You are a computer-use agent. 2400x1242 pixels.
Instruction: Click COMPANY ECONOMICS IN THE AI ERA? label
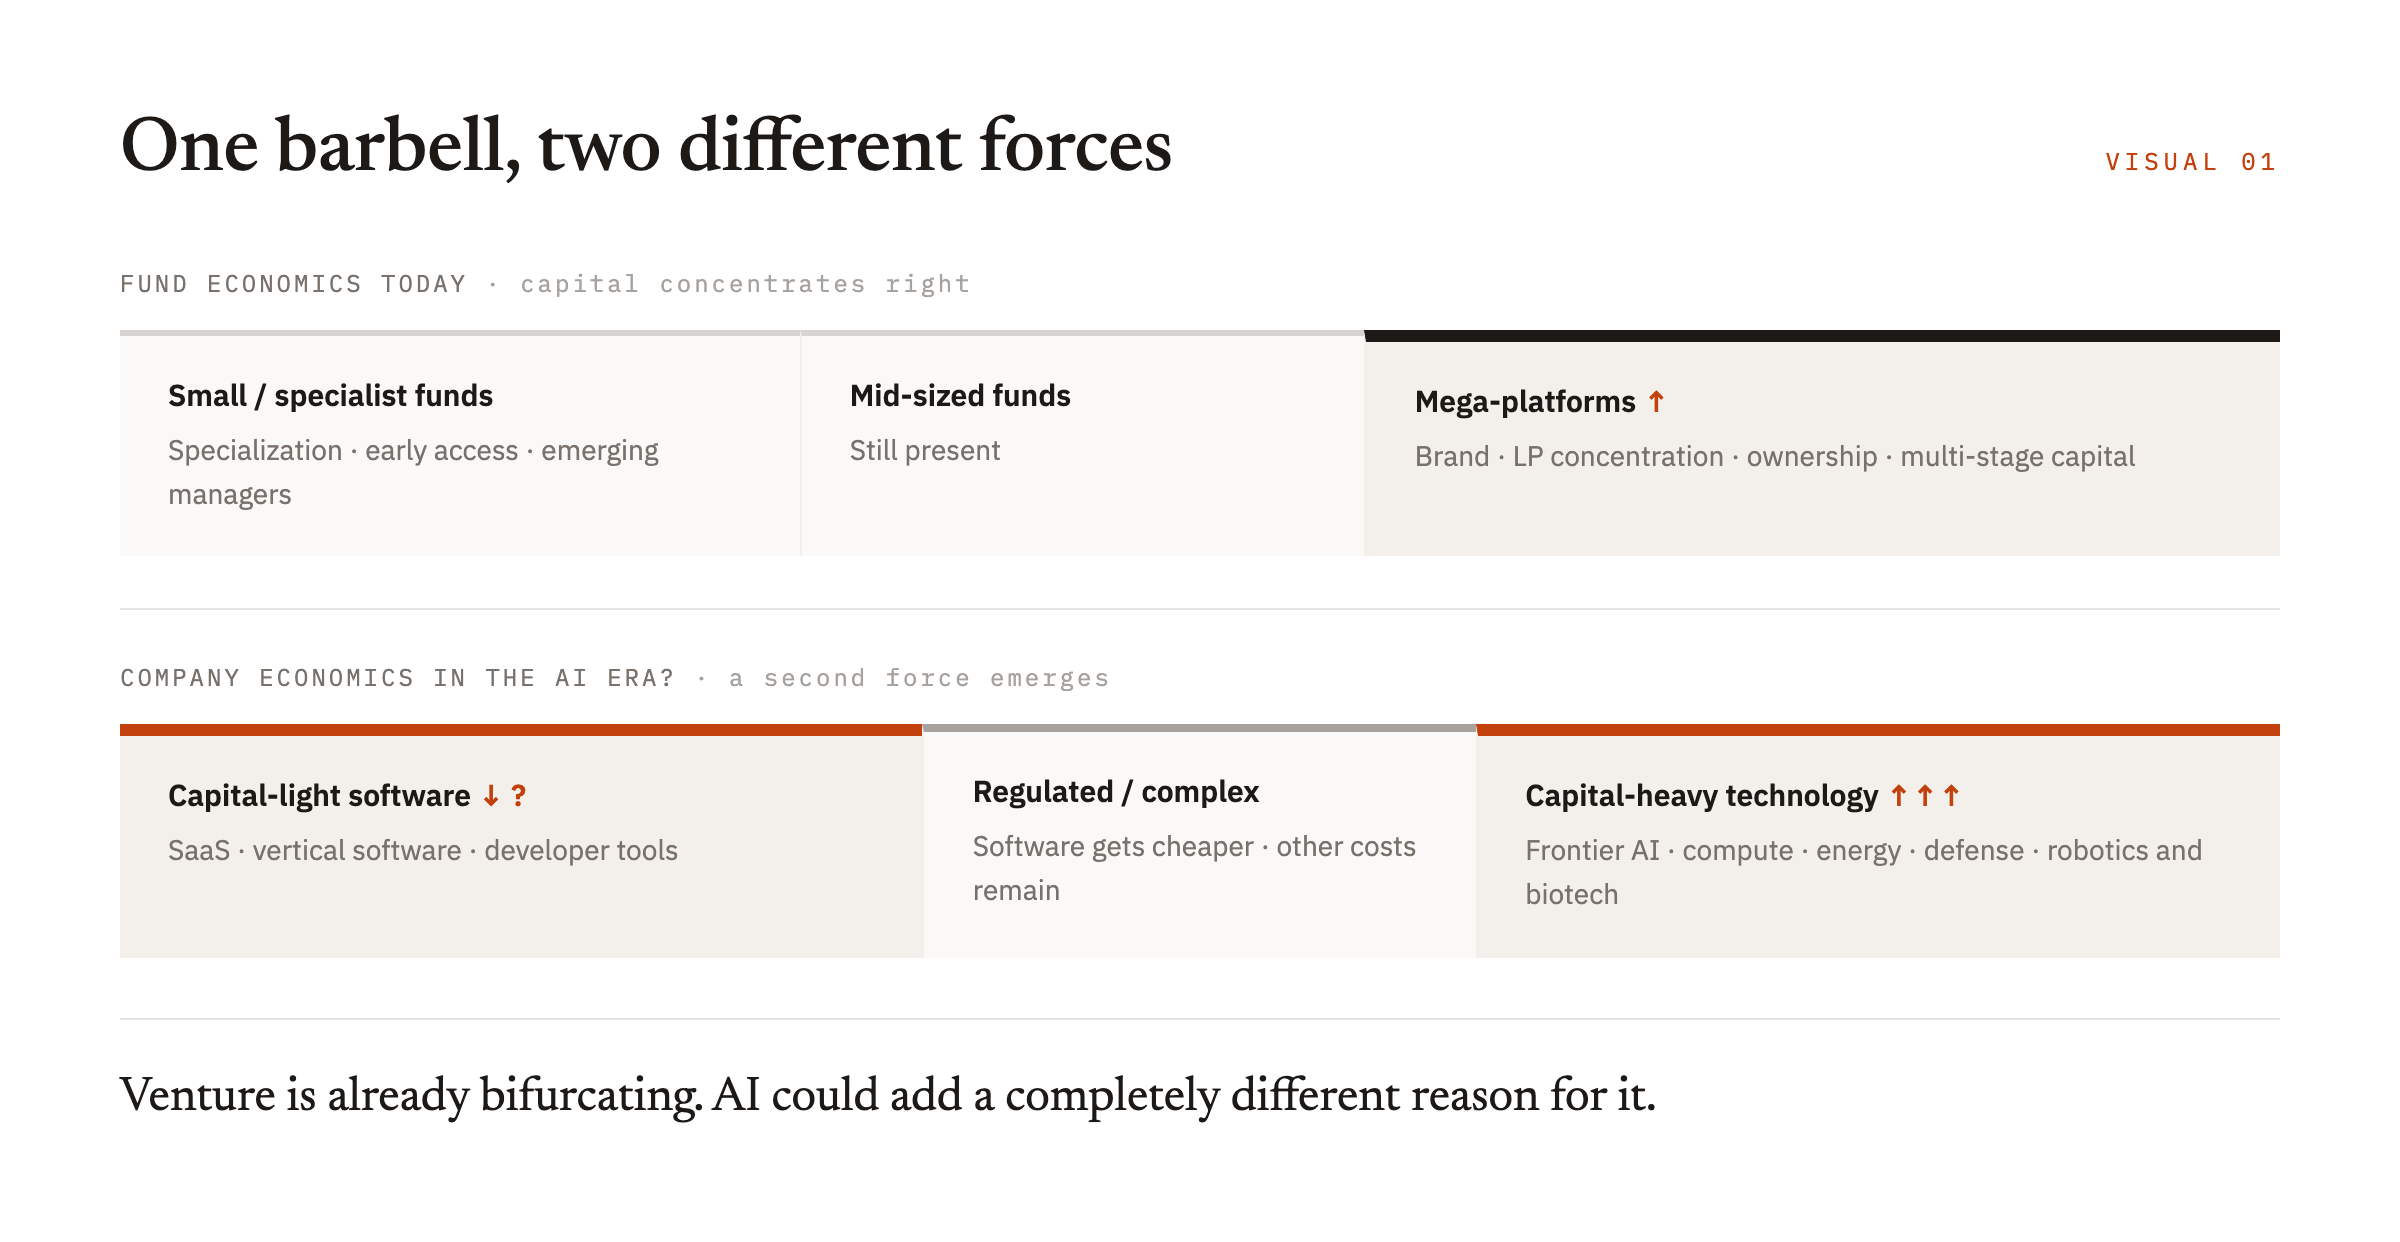[397, 678]
